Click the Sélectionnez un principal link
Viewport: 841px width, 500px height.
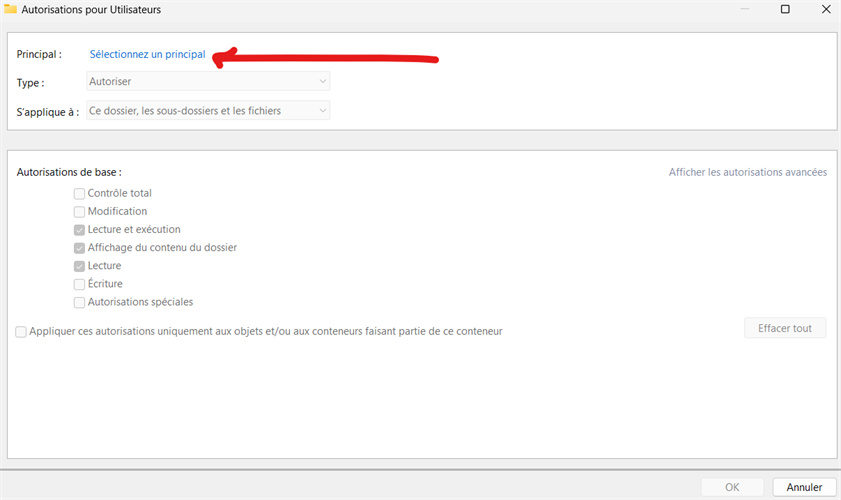tap(147, 54)
